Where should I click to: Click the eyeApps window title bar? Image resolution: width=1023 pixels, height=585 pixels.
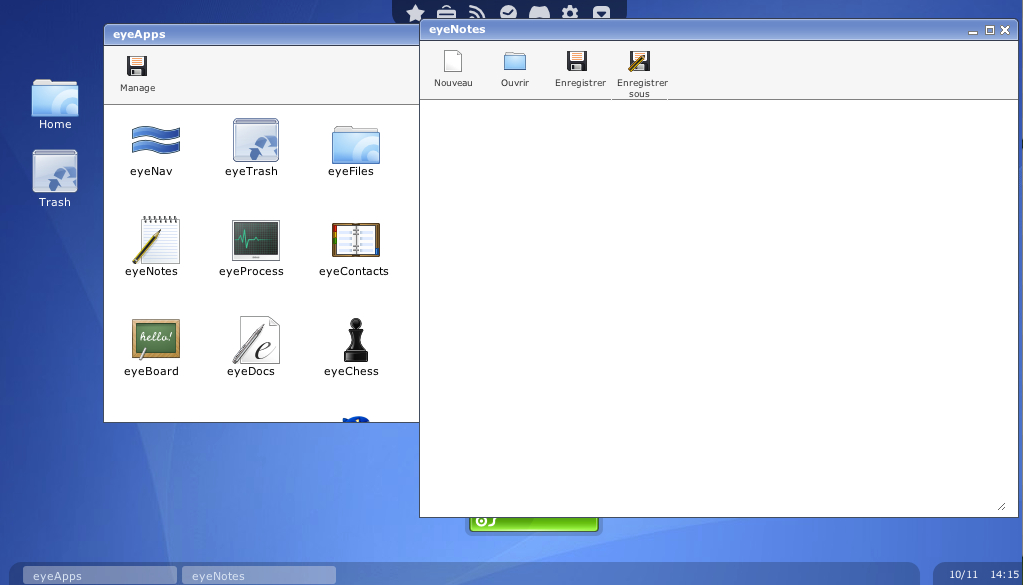point(261,35)
